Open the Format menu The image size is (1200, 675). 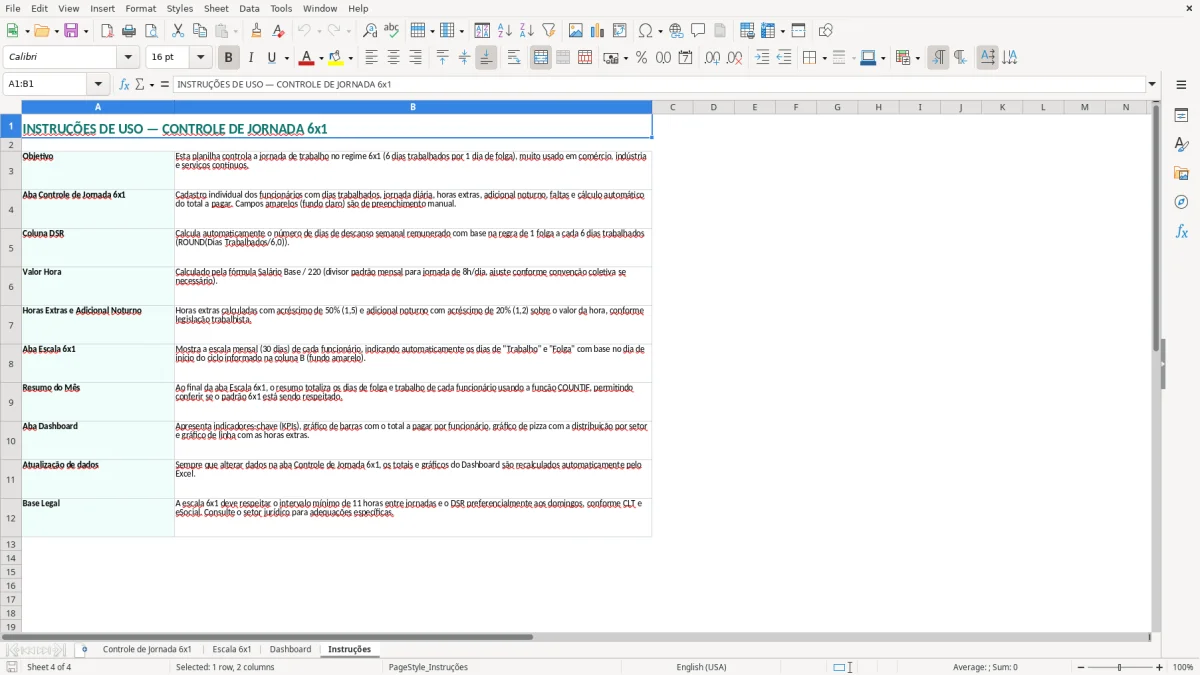point(140,8)
